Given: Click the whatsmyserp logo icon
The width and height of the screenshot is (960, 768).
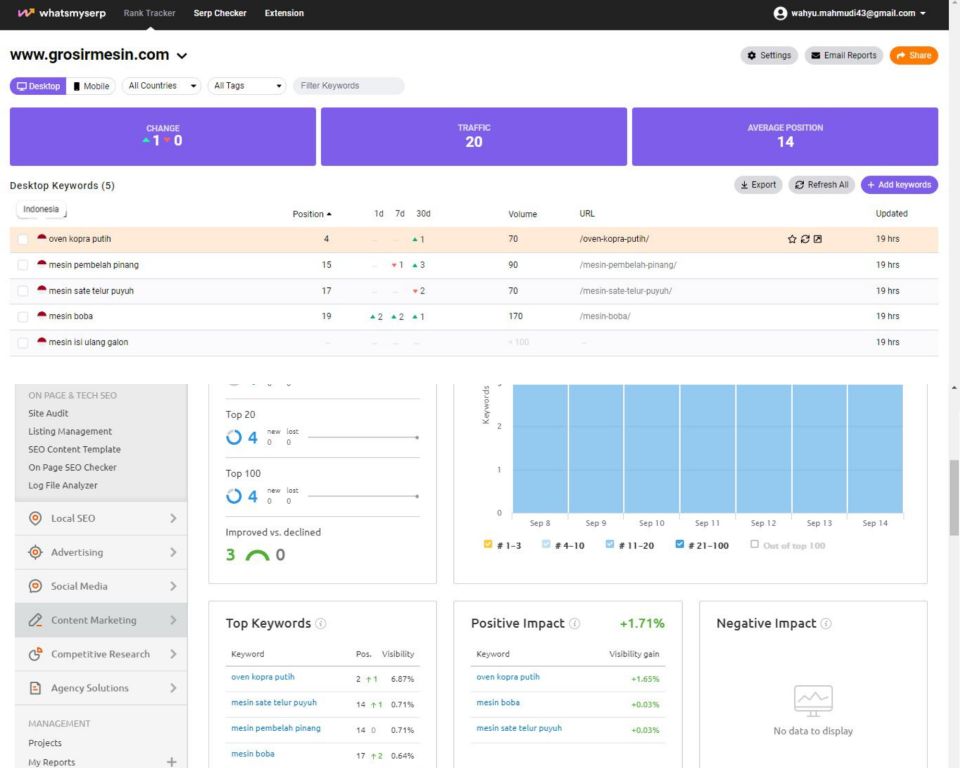Looking at the screenshot, I should tap(26, 13).
